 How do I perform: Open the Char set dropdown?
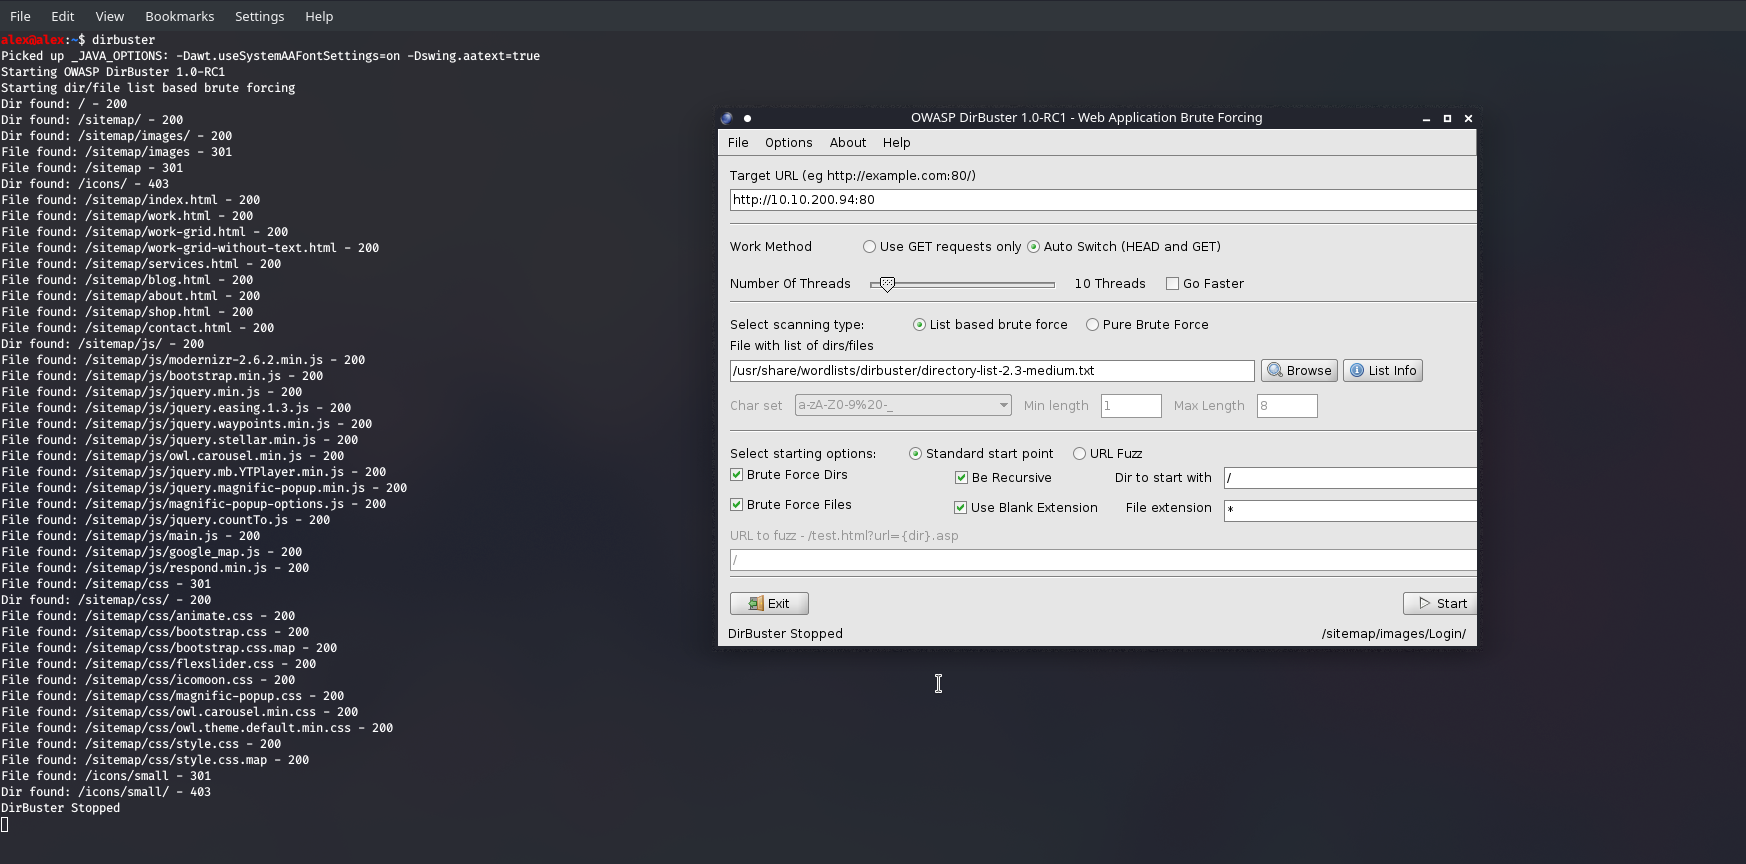(x=903, y=405)
